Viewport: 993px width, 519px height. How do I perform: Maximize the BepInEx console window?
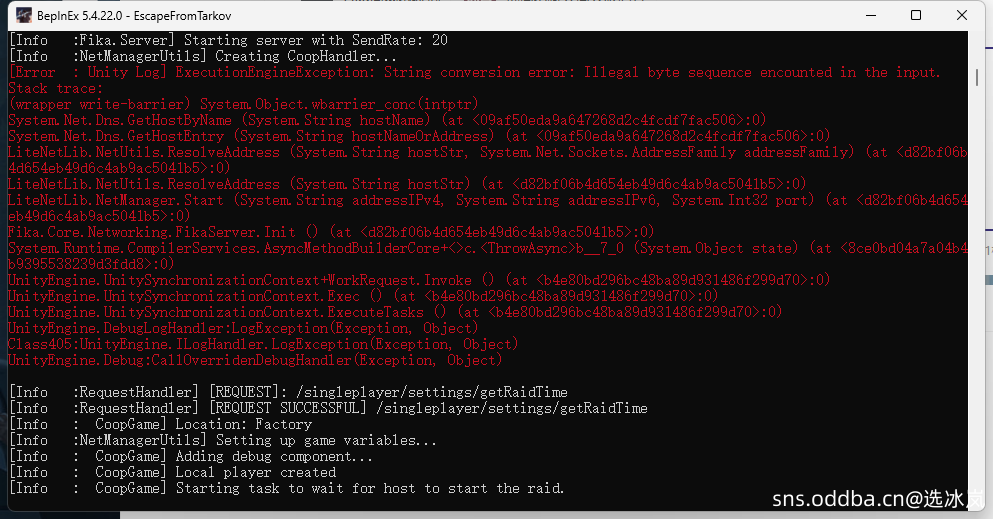[916, 15]
